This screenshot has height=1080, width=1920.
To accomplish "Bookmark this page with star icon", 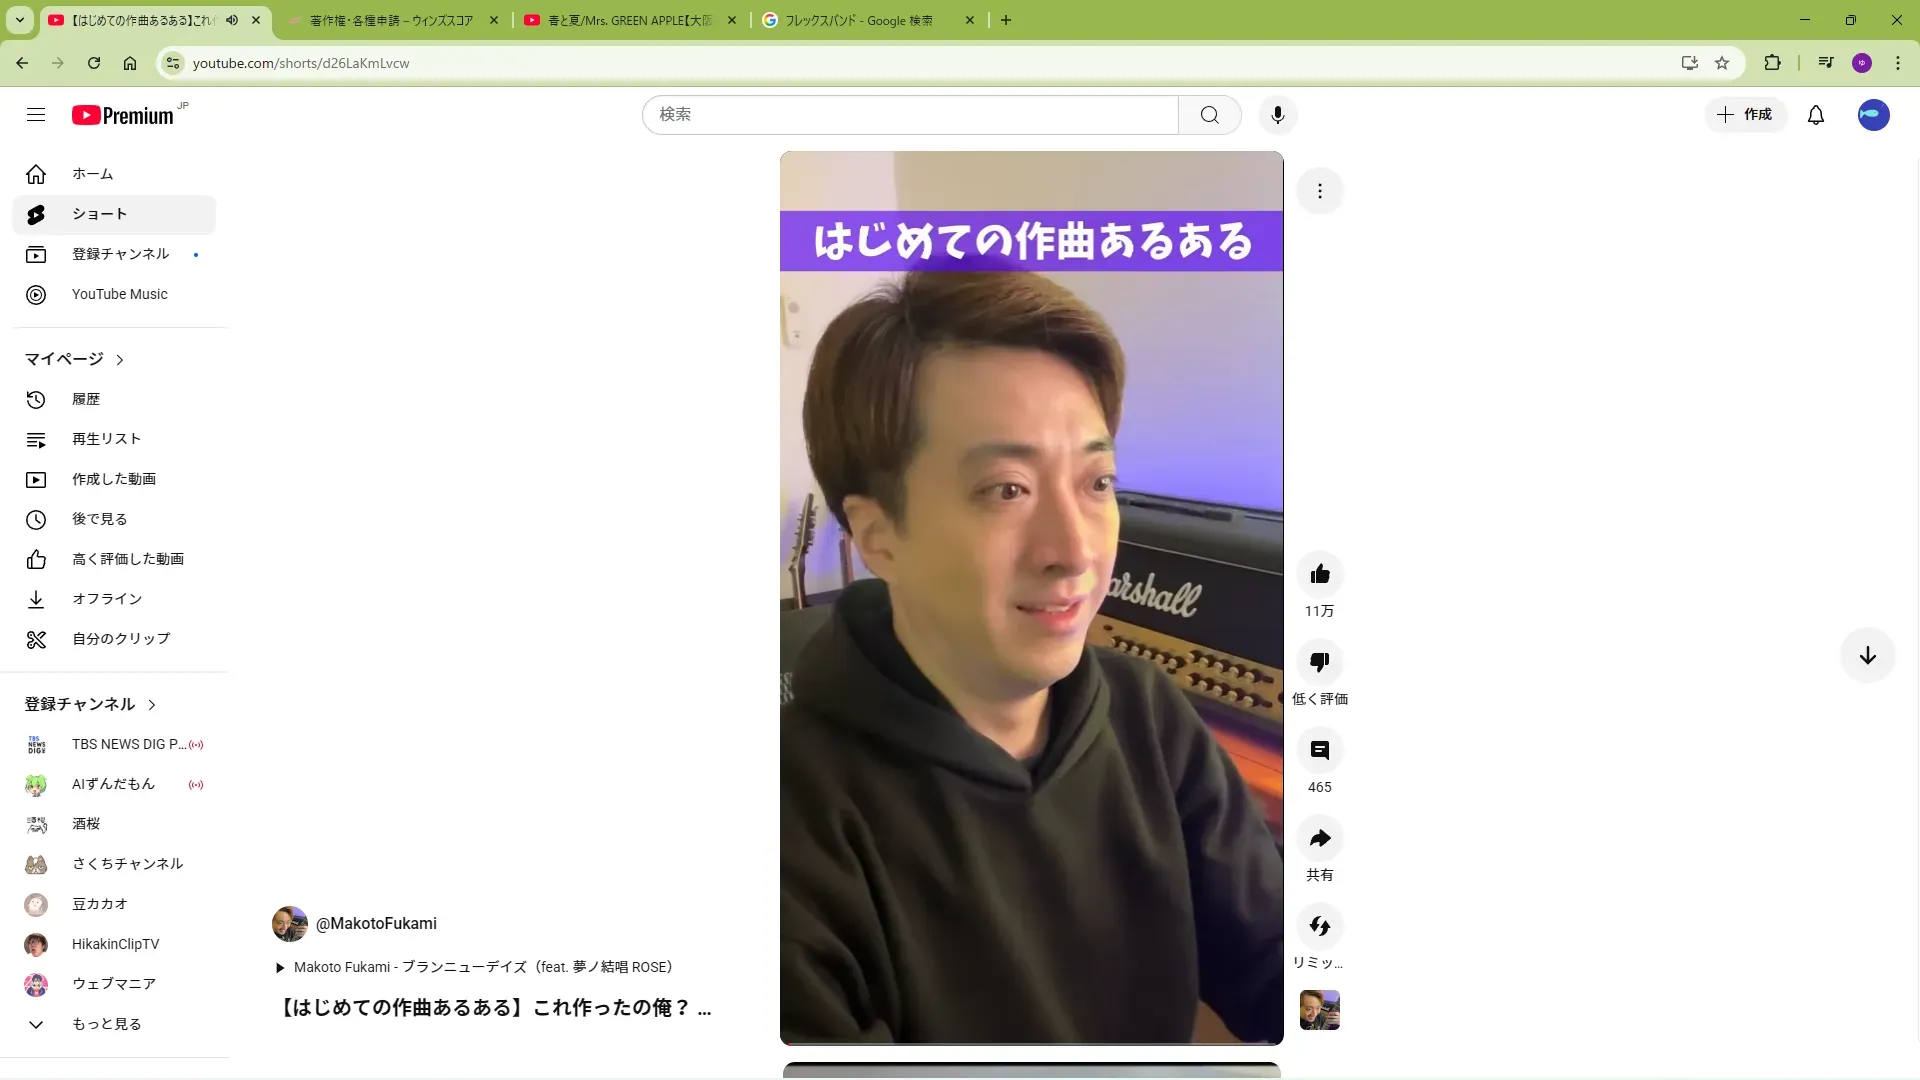I will coord(1721,63).
